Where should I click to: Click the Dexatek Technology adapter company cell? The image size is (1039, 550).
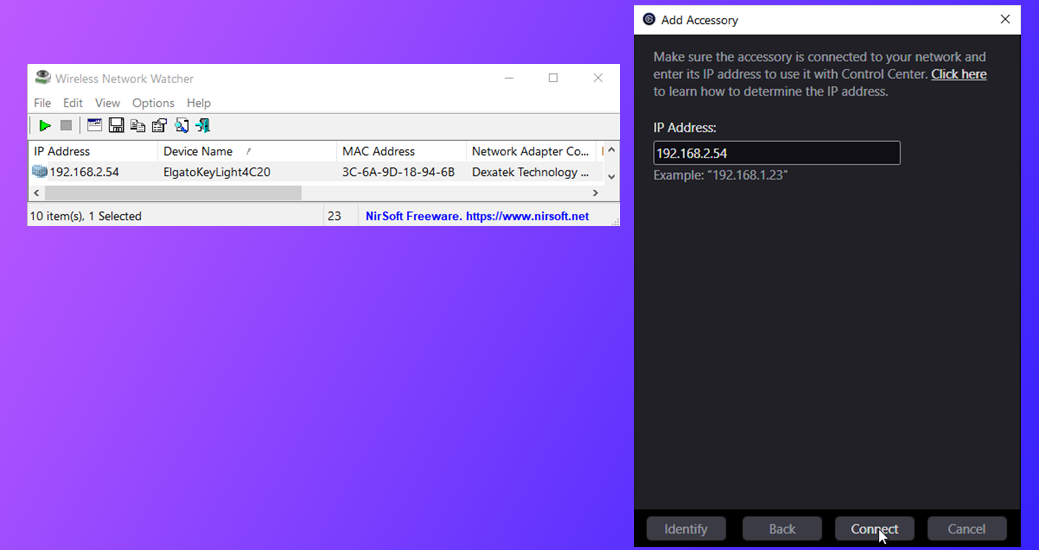point(530,172)
